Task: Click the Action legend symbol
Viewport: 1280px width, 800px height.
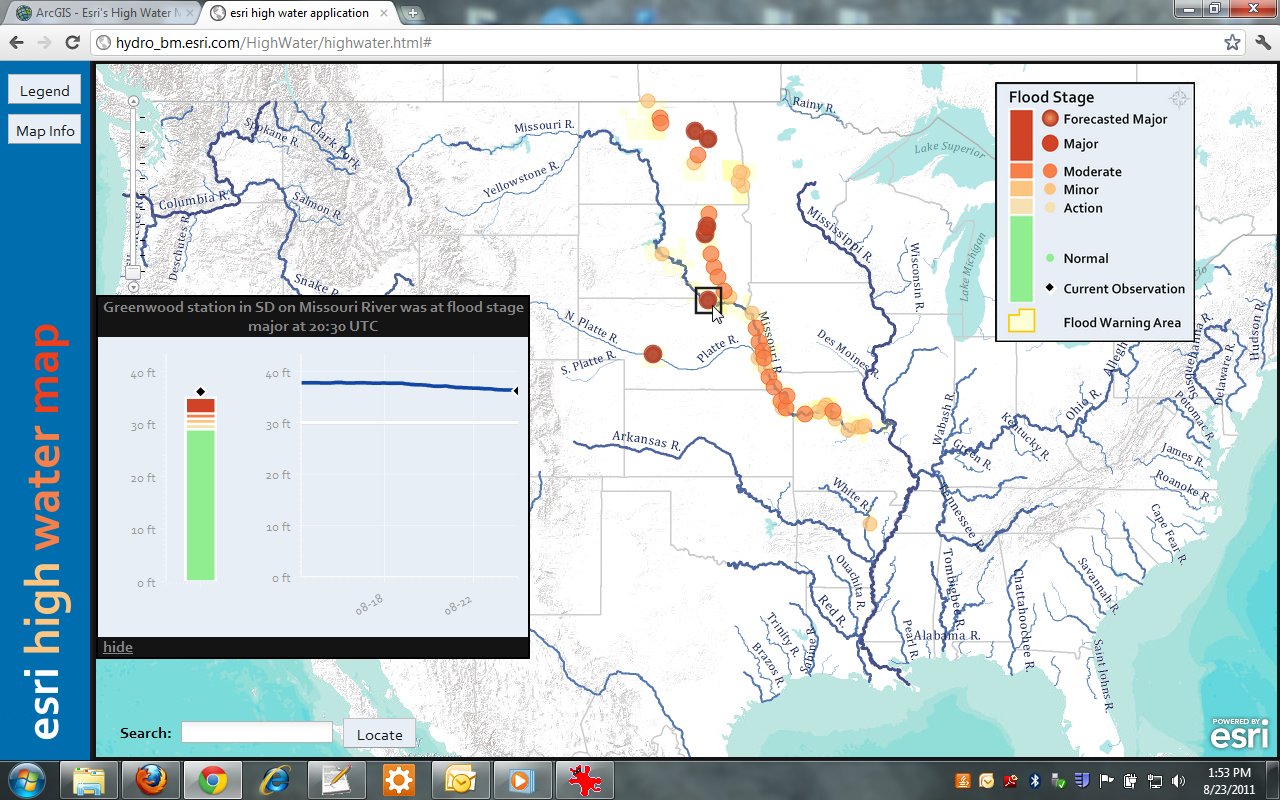Action: pyautogui.click(x=1050, y=208)
